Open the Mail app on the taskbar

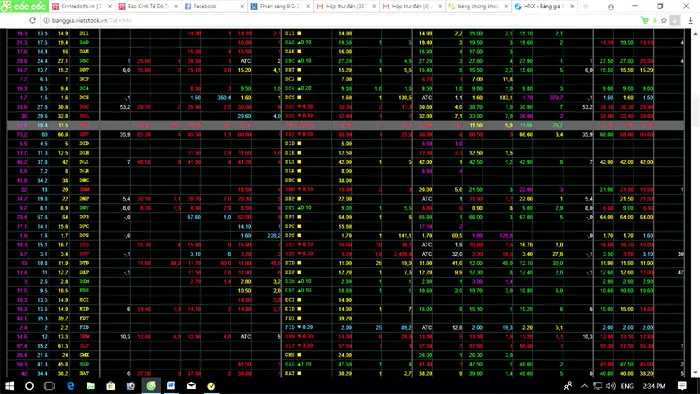click(x=191, y=386)
